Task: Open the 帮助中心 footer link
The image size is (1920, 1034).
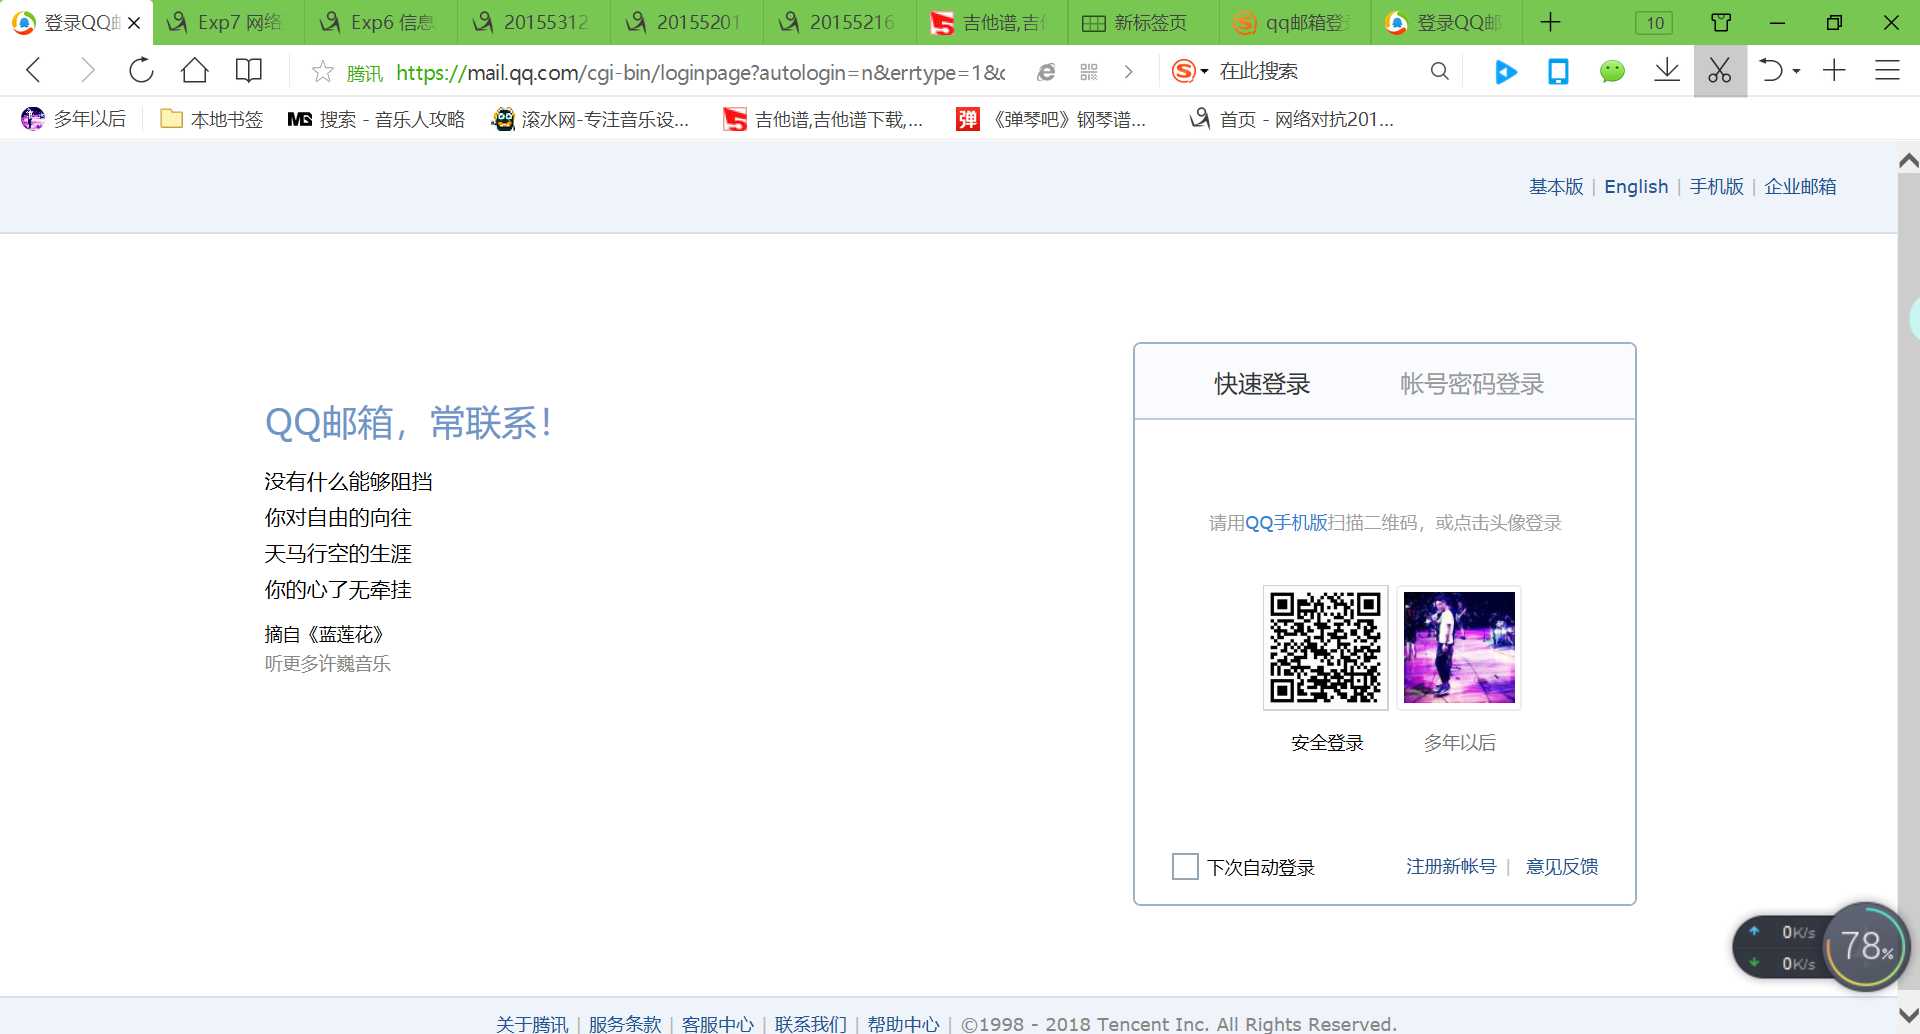Action: pyautogui.click(x=904, y=1024)
